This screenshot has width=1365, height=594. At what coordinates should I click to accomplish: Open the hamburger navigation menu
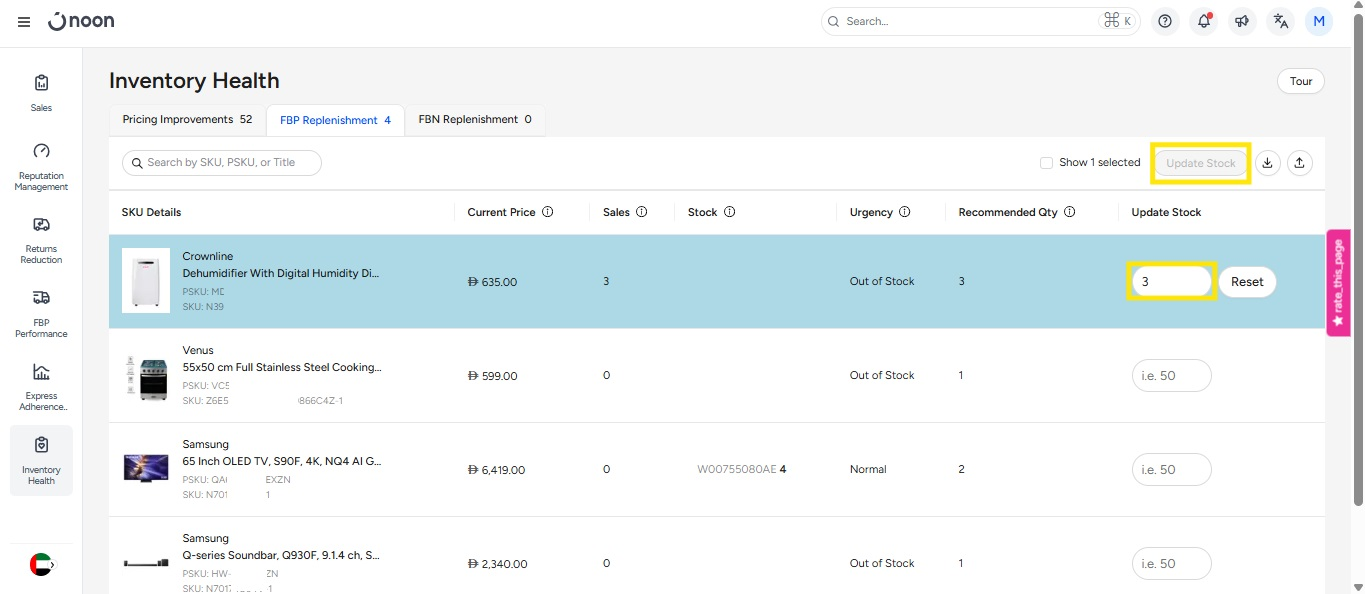pyautogui.click(x=24, y=21)
